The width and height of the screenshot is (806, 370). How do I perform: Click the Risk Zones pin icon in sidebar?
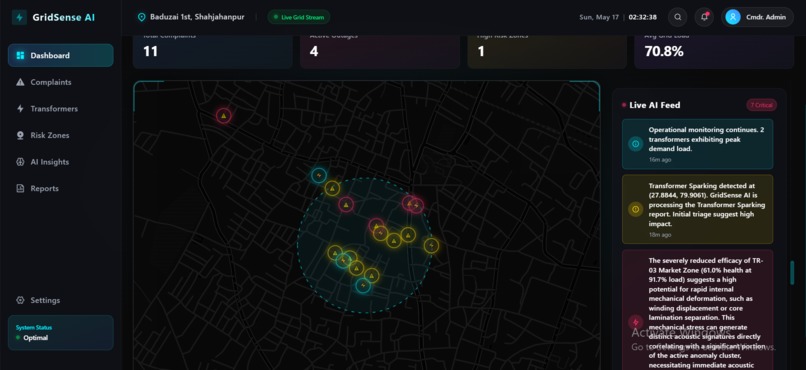(20, 135)
